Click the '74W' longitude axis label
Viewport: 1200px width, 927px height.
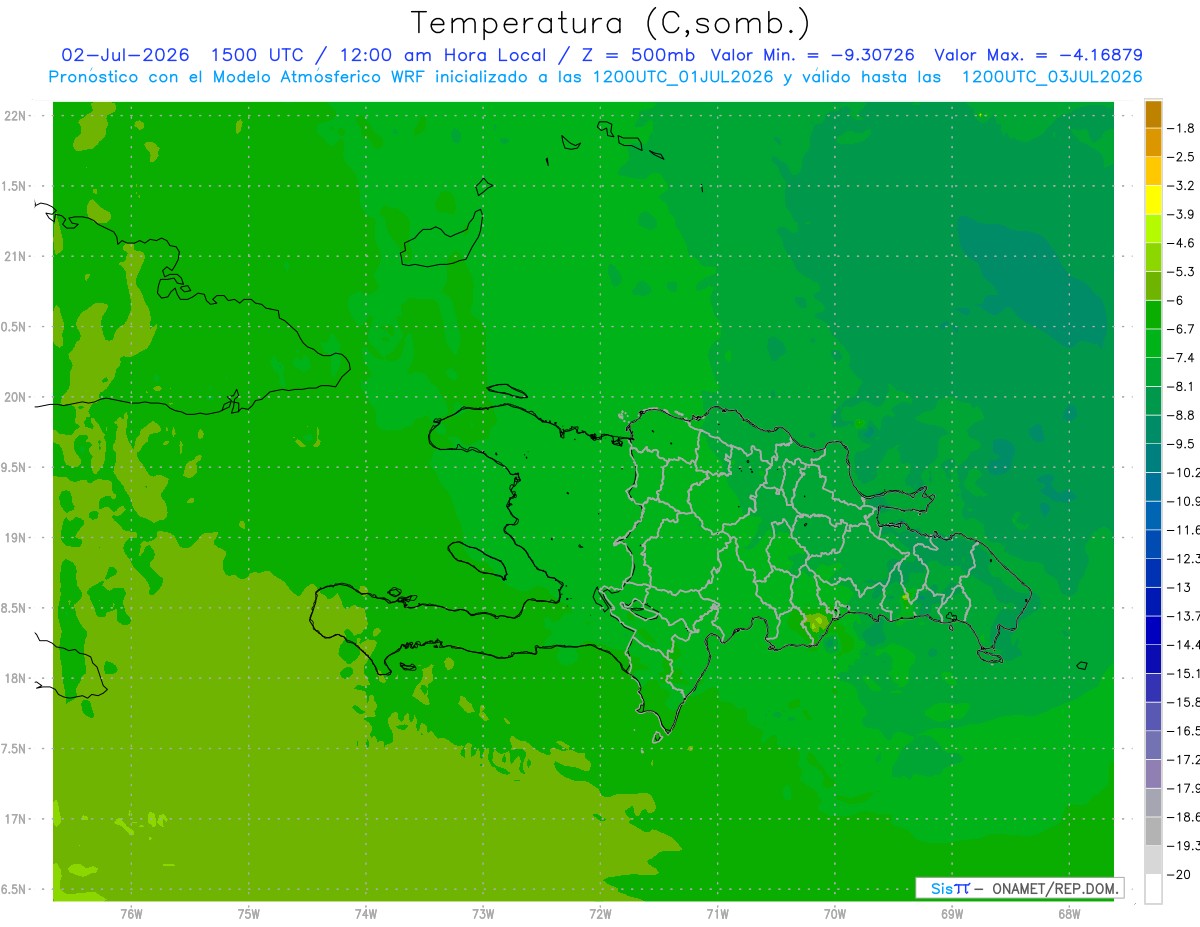pos(366,914)
